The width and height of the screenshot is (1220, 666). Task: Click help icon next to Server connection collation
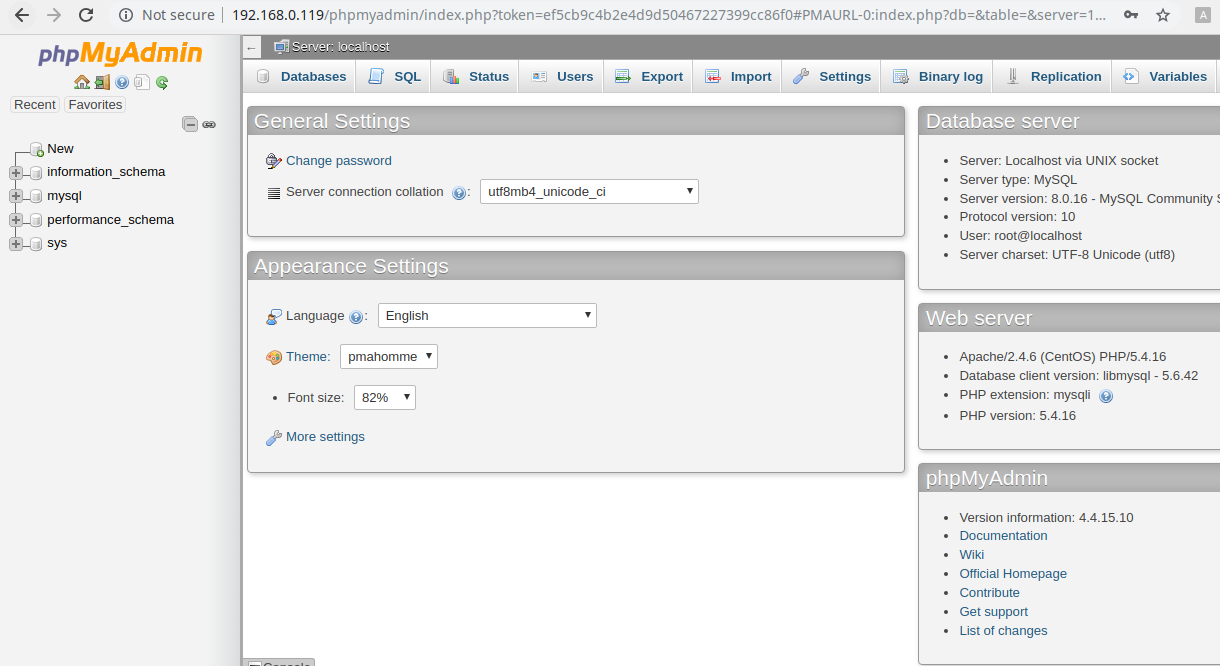click(459, 193)
